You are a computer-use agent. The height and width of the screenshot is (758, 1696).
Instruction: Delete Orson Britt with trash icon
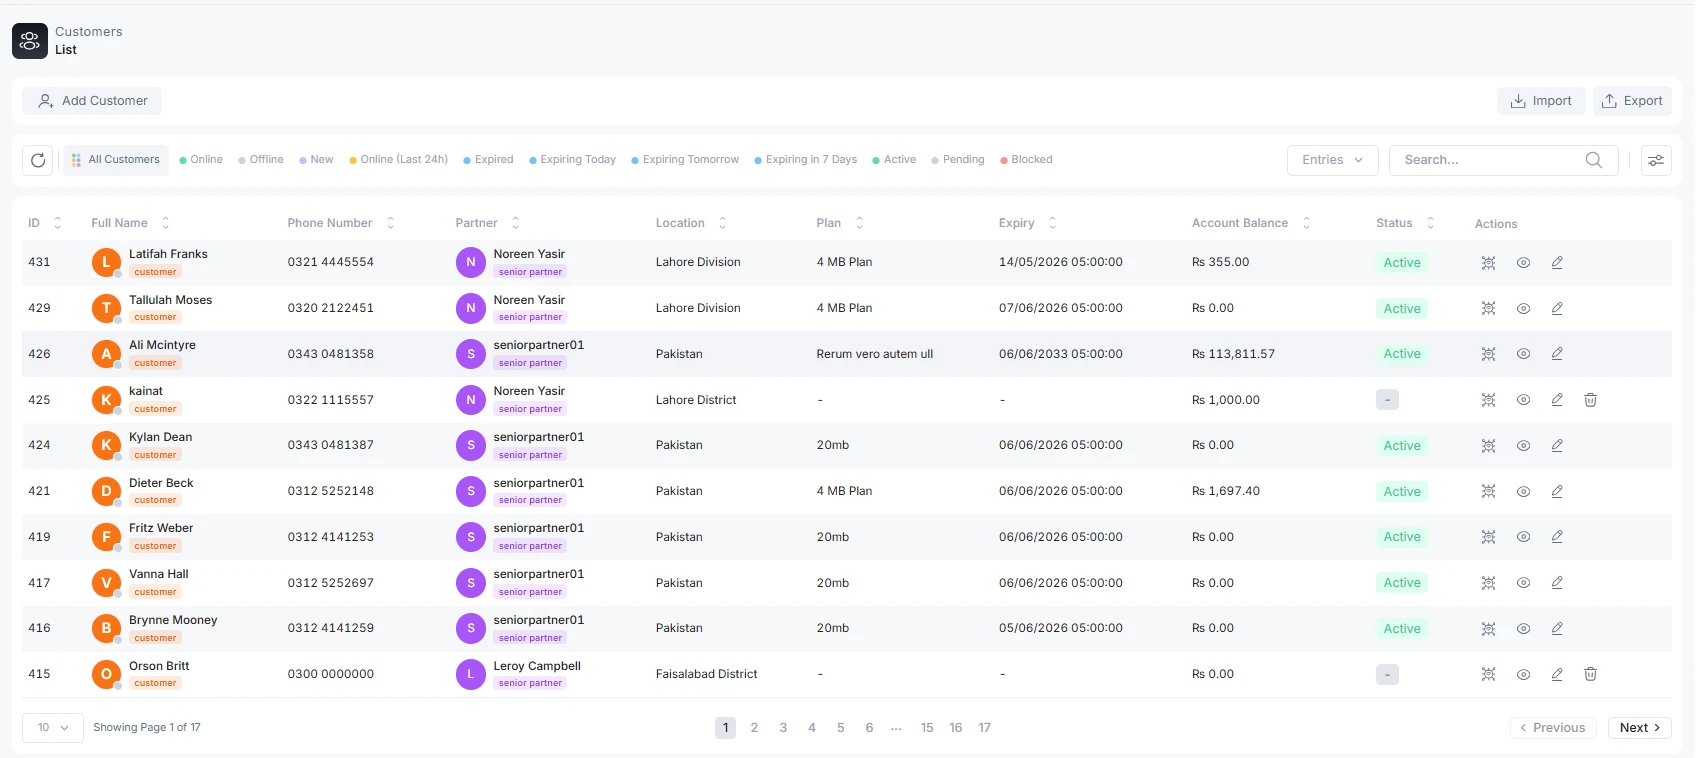1590,675
